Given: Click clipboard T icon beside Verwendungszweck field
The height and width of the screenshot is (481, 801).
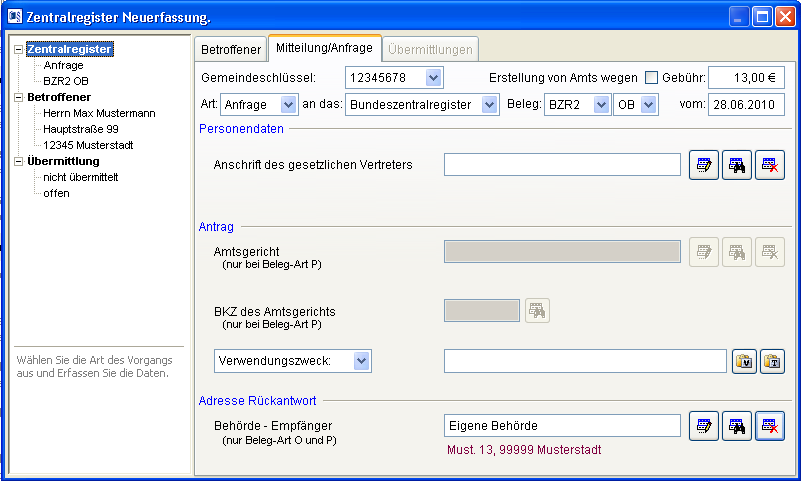Looking at the screenshot, I should tap(773, 361).
